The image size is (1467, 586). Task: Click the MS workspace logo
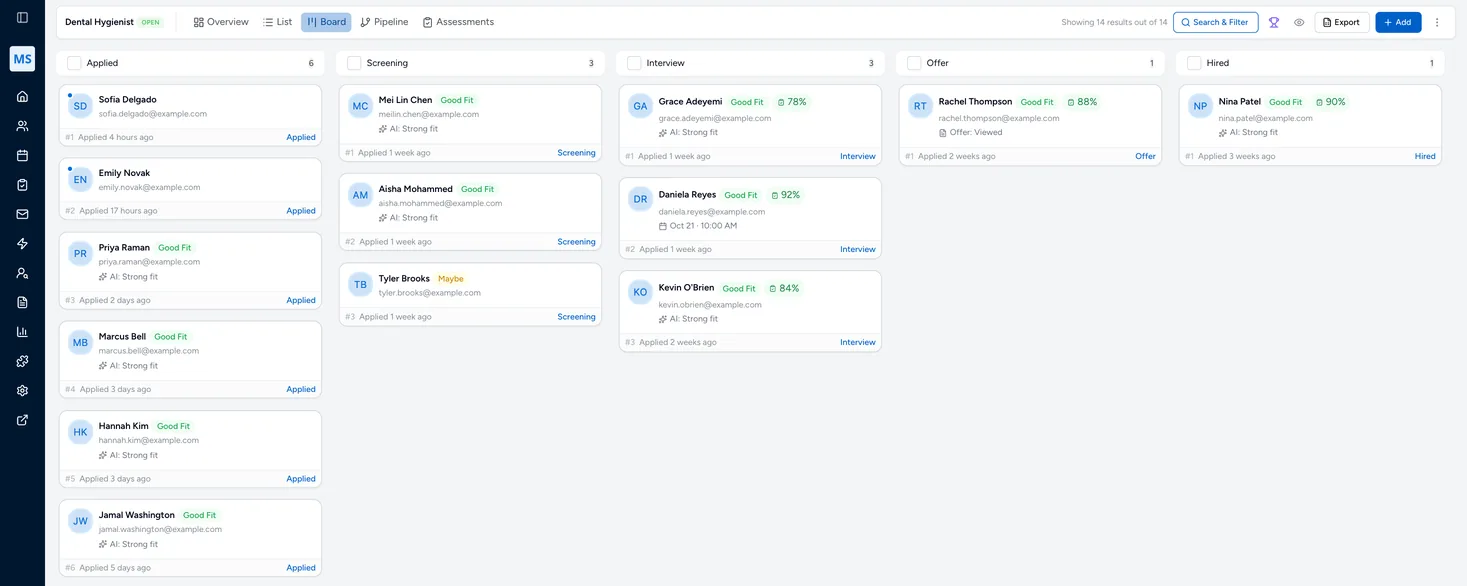pos(22,59)
